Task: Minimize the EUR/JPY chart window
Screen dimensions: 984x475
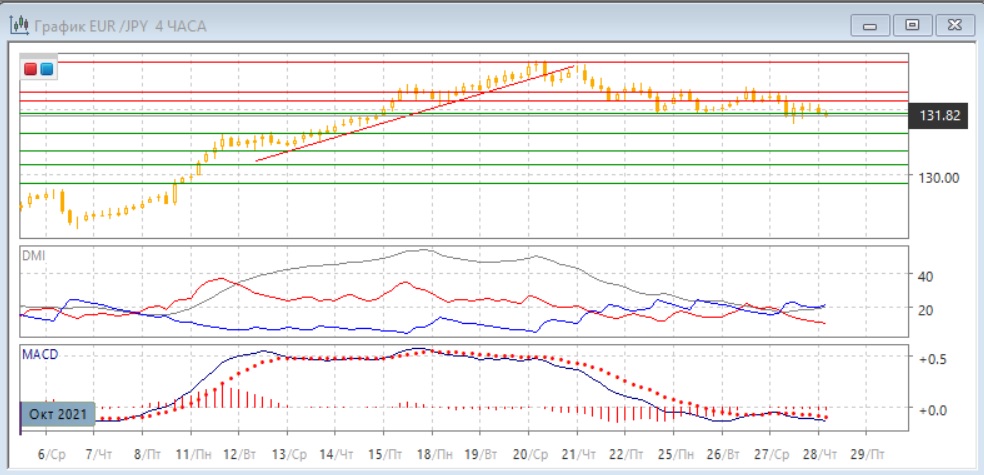Action: click(871, 25)
